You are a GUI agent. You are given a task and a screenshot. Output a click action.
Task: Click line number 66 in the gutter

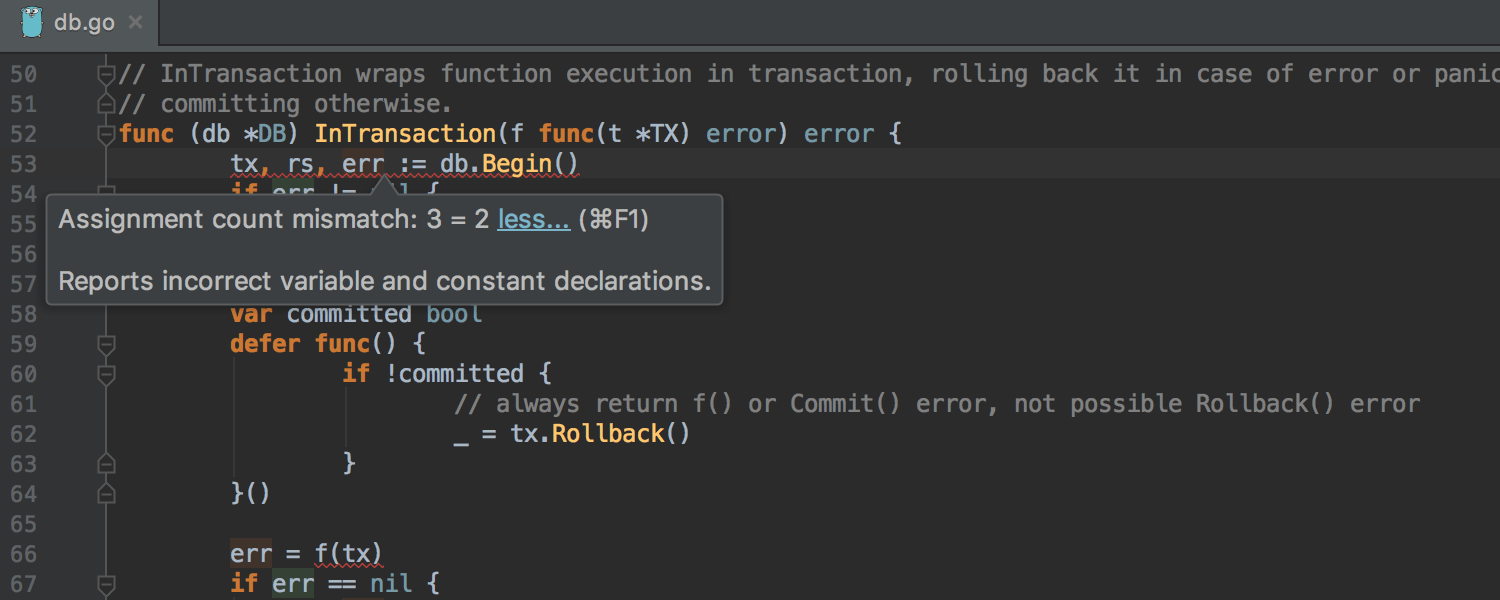(23, 554)
